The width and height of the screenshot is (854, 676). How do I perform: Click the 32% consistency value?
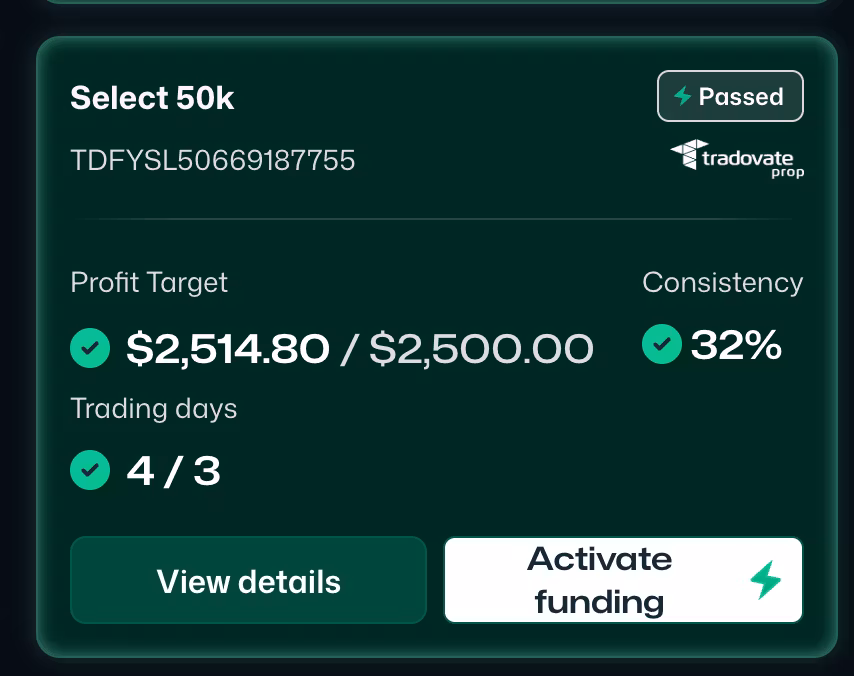(x=736, y=345)
